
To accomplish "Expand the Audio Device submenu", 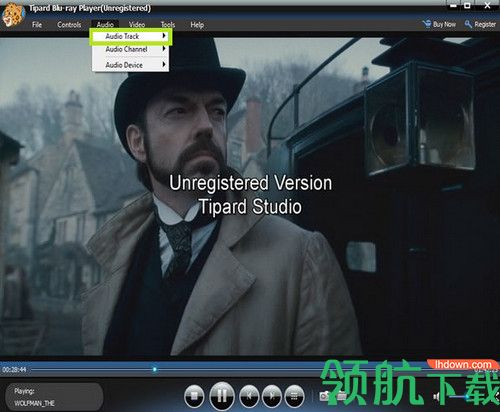I will (130, 65).
